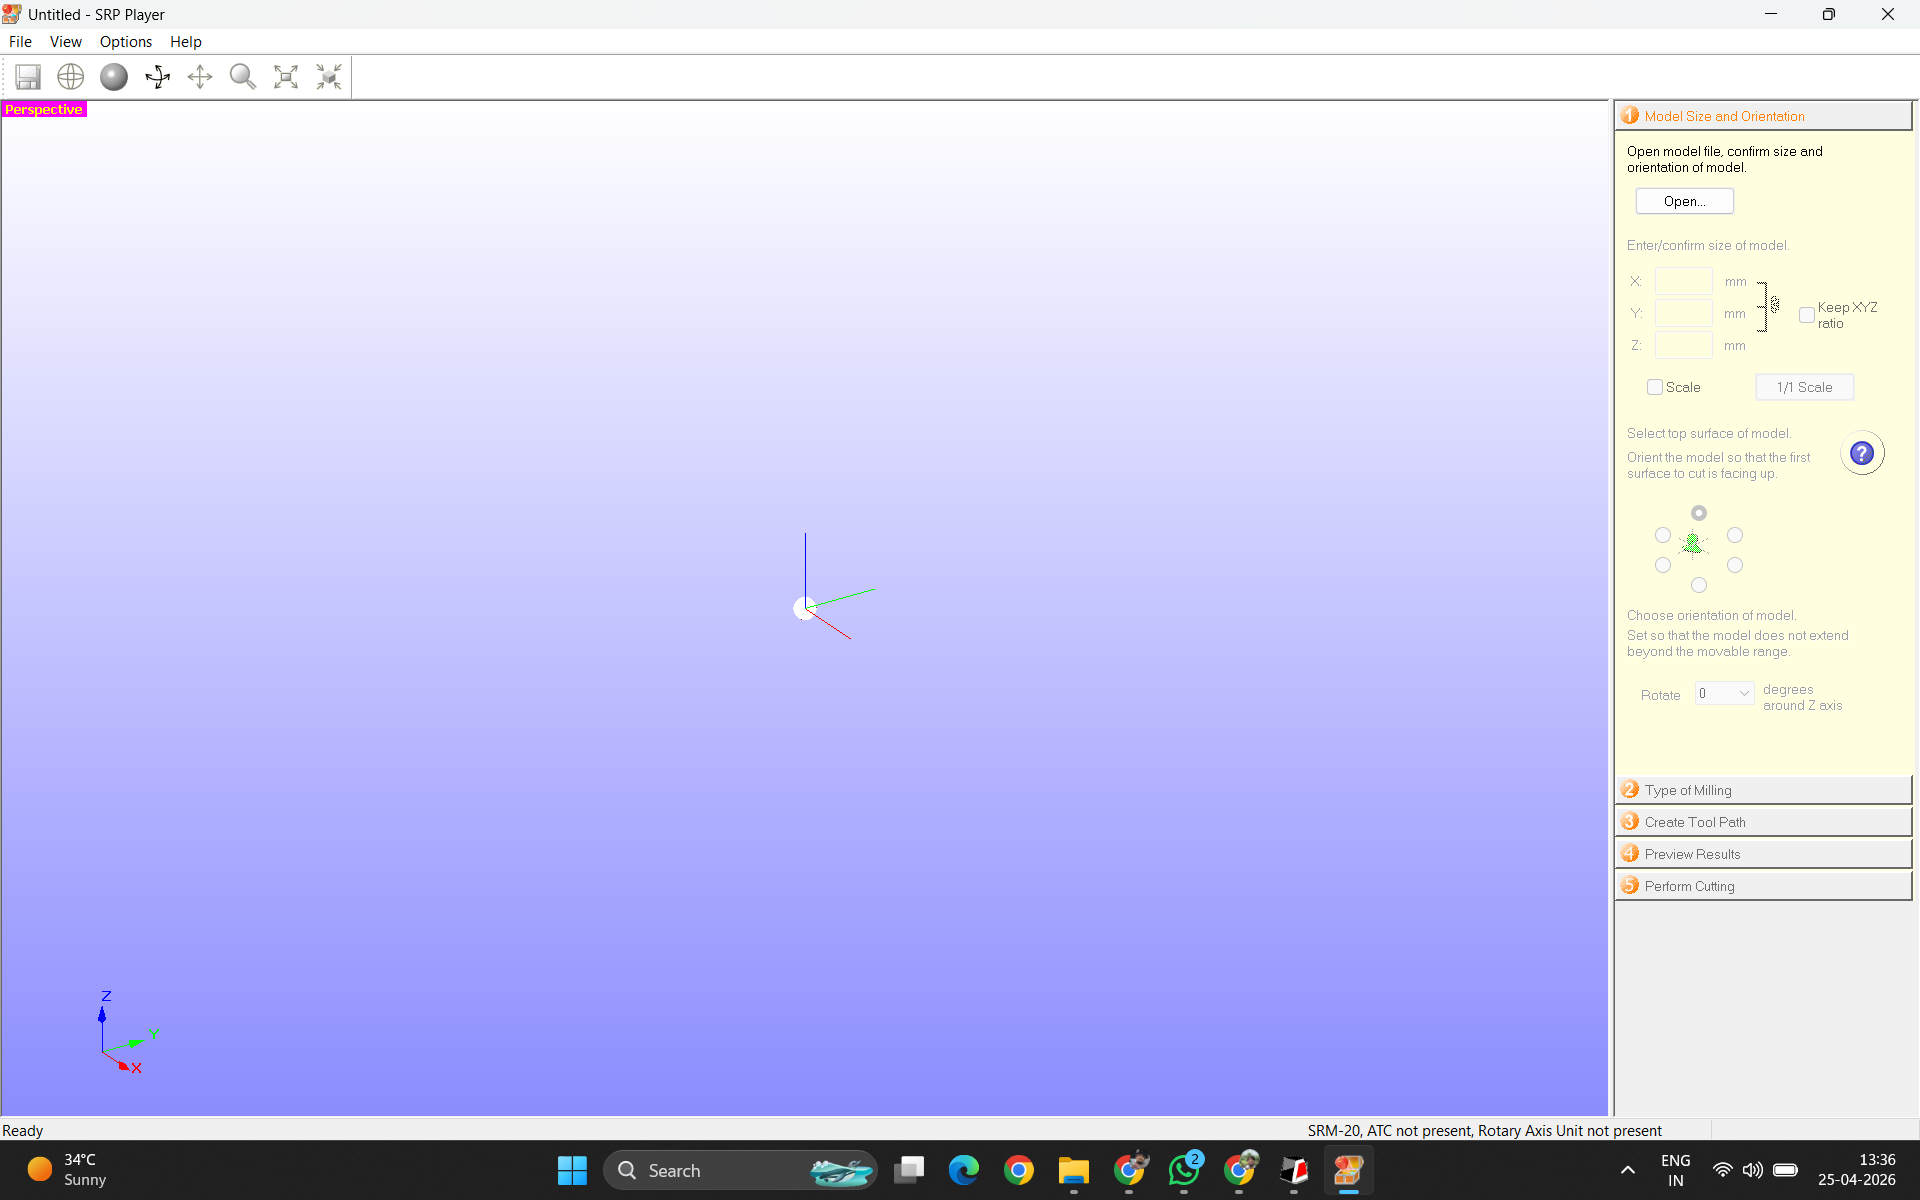This screenshot has height=1200, width=1920.
Task: Open File Explorer from the taskbar
Action: click(1074, 1170)
